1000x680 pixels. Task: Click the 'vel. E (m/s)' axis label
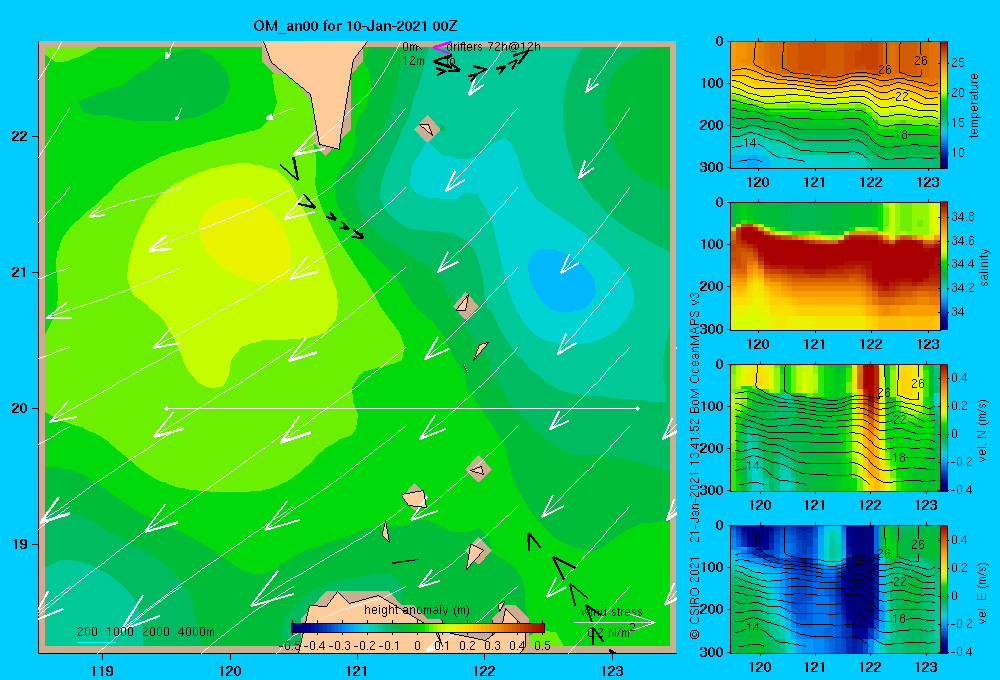(x=983, y=592)
